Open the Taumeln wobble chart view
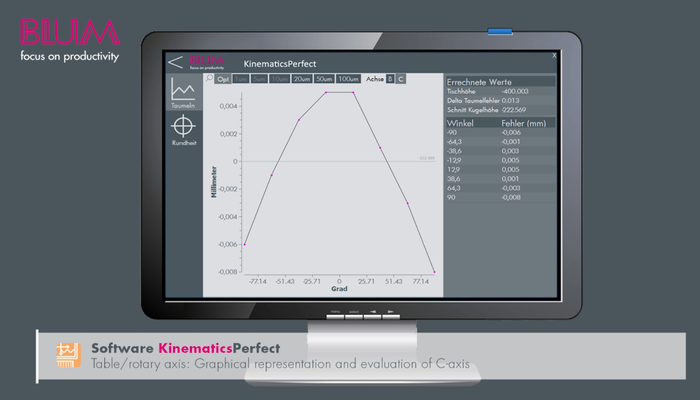The image size is (700, 400). tap(183, 92)
